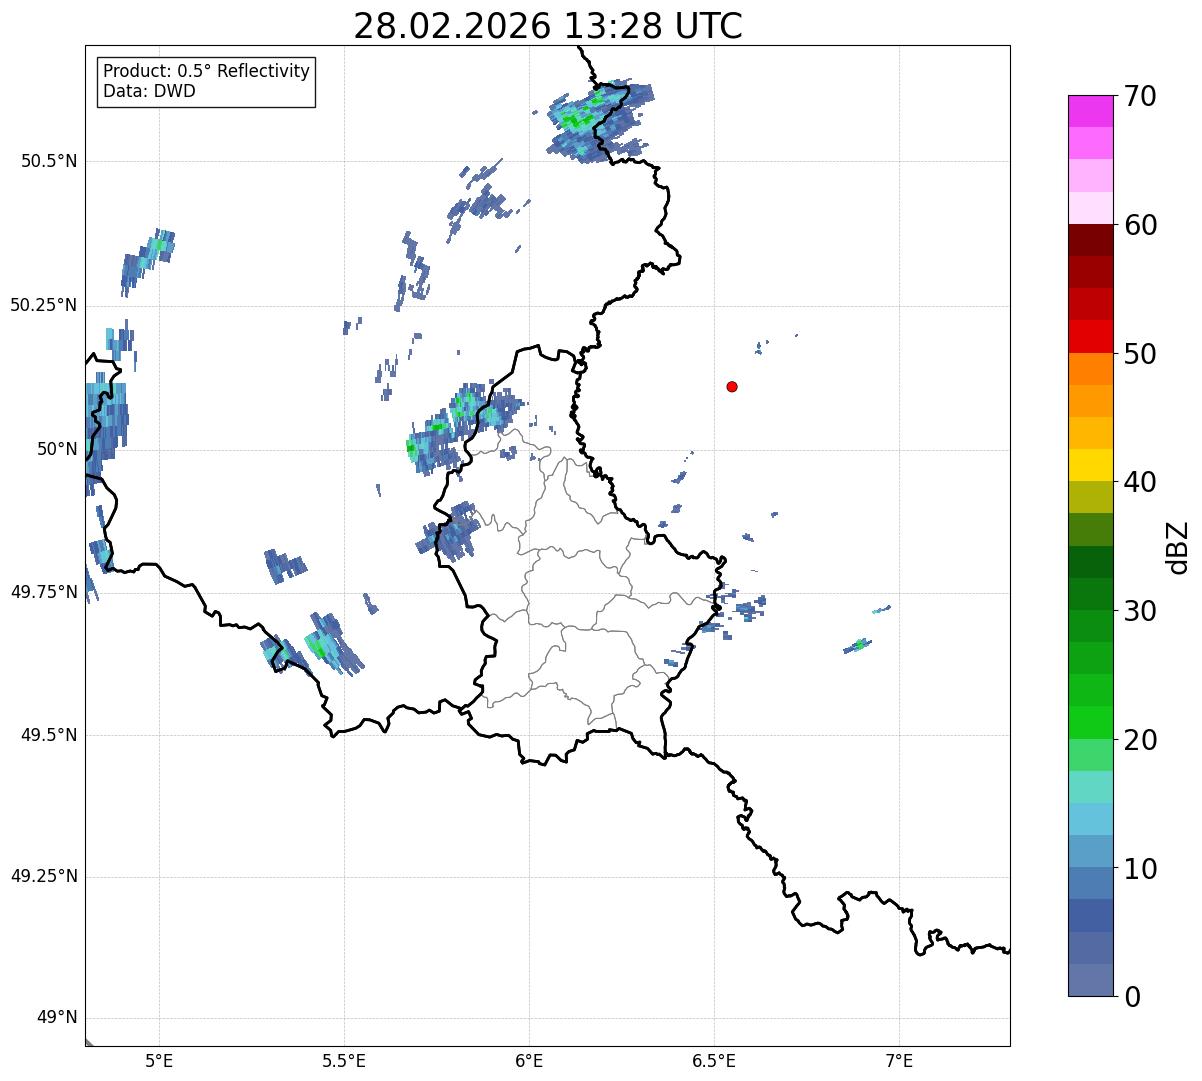Click the Data: DWD label
1202x1081 pixels.
pyautogui.click(x=149, y=91)
